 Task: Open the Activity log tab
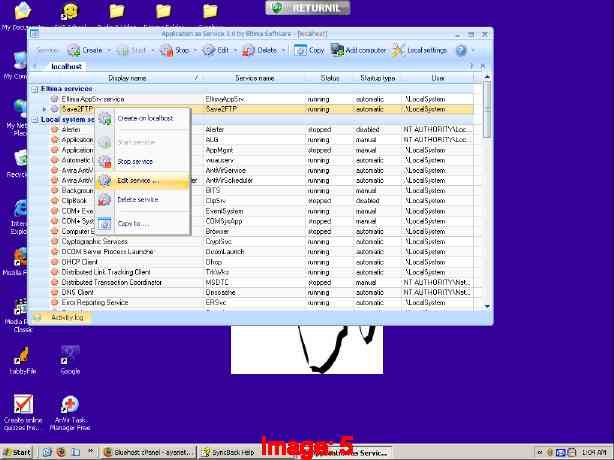tap(61, 317)
